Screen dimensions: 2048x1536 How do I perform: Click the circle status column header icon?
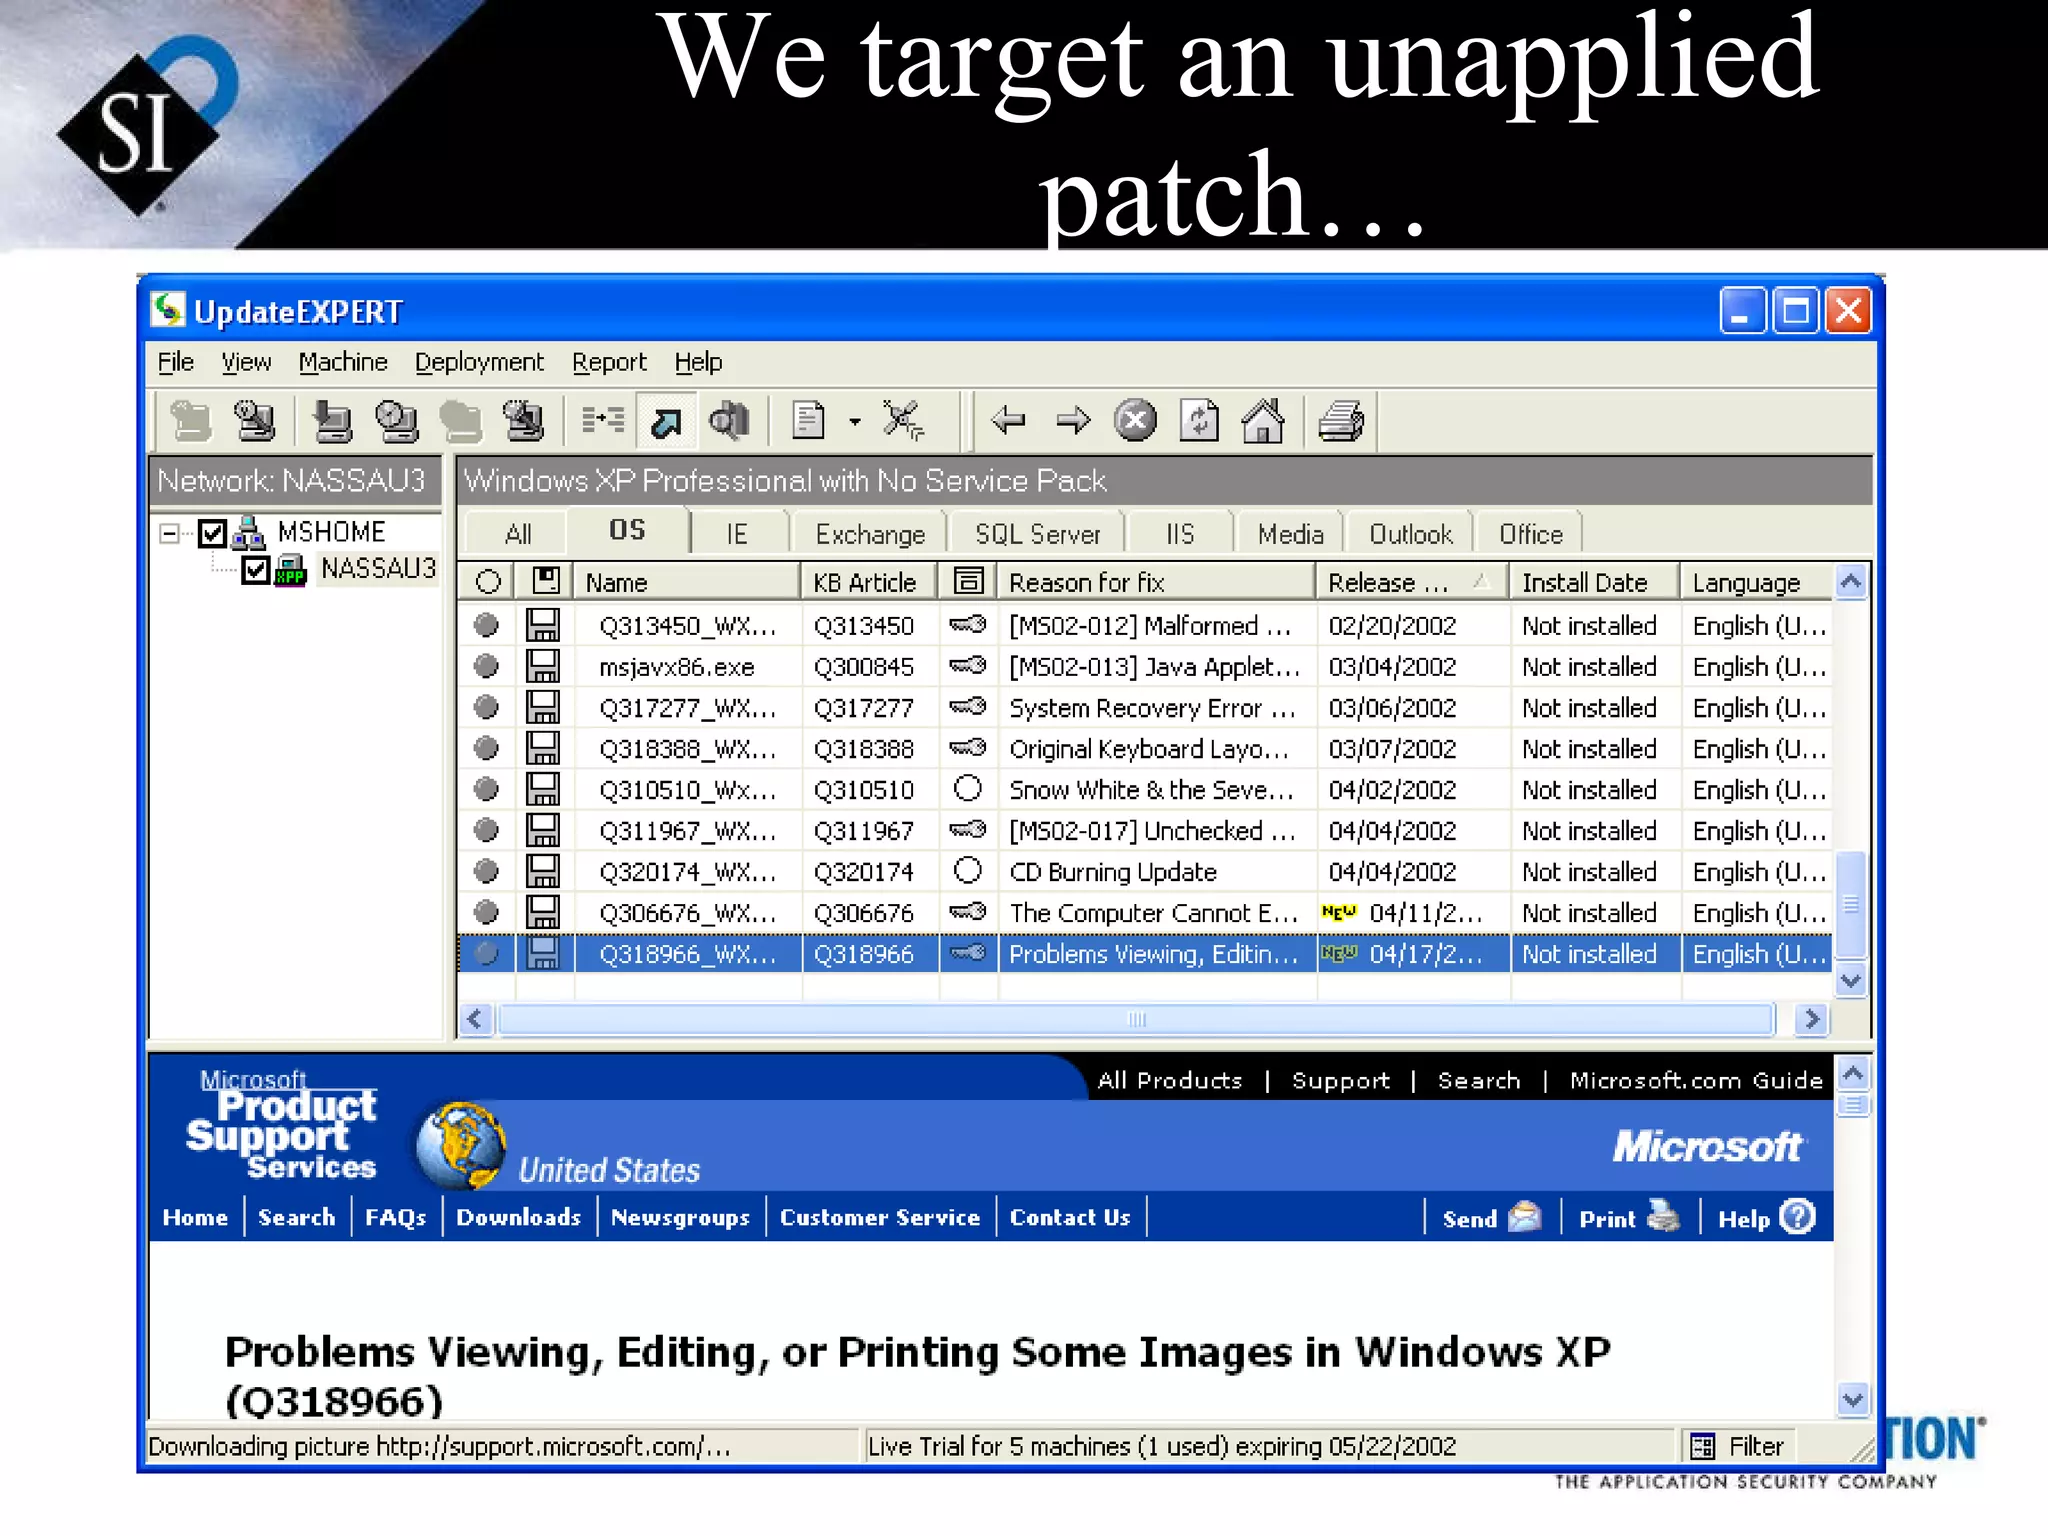pos(488,582)
